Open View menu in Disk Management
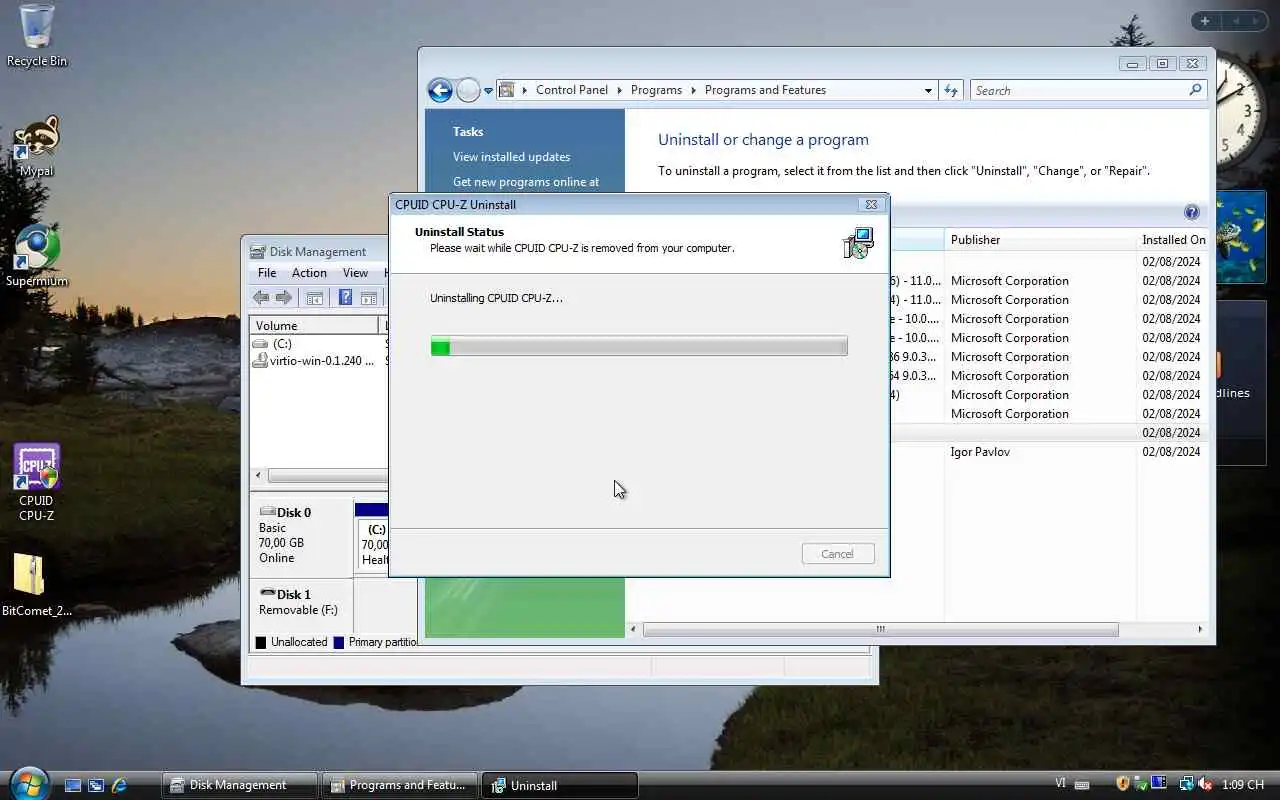The width and height of the screenshot is (1280, 800). [x=355, y=273]
